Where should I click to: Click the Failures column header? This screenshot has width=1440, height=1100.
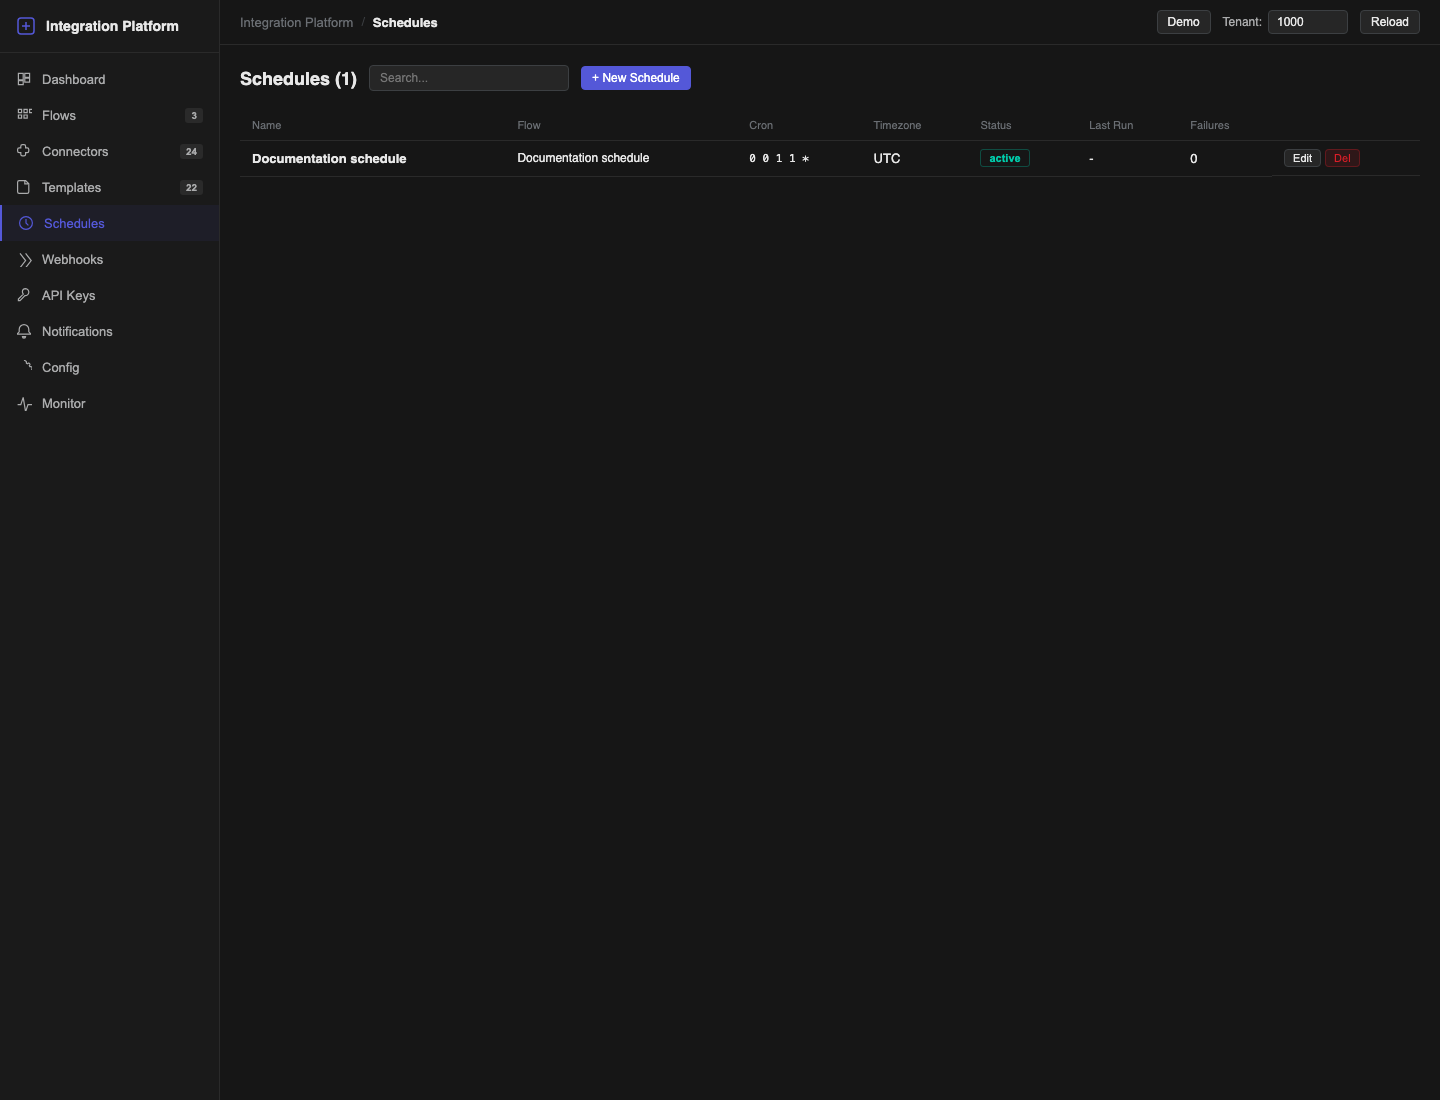coord(1209,125)
